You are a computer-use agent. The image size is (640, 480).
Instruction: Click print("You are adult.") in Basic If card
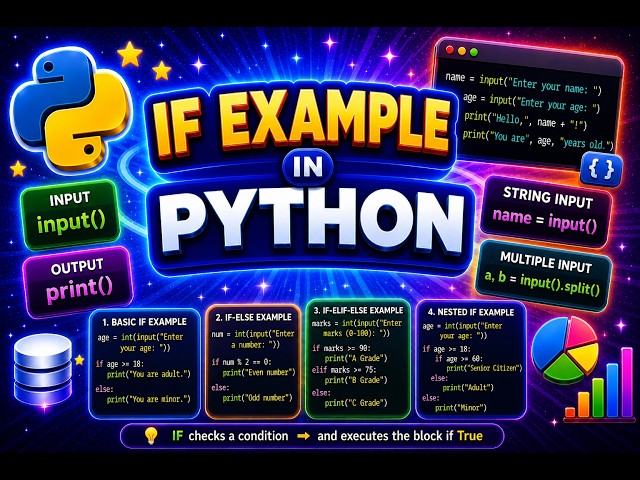pos(149,374)
